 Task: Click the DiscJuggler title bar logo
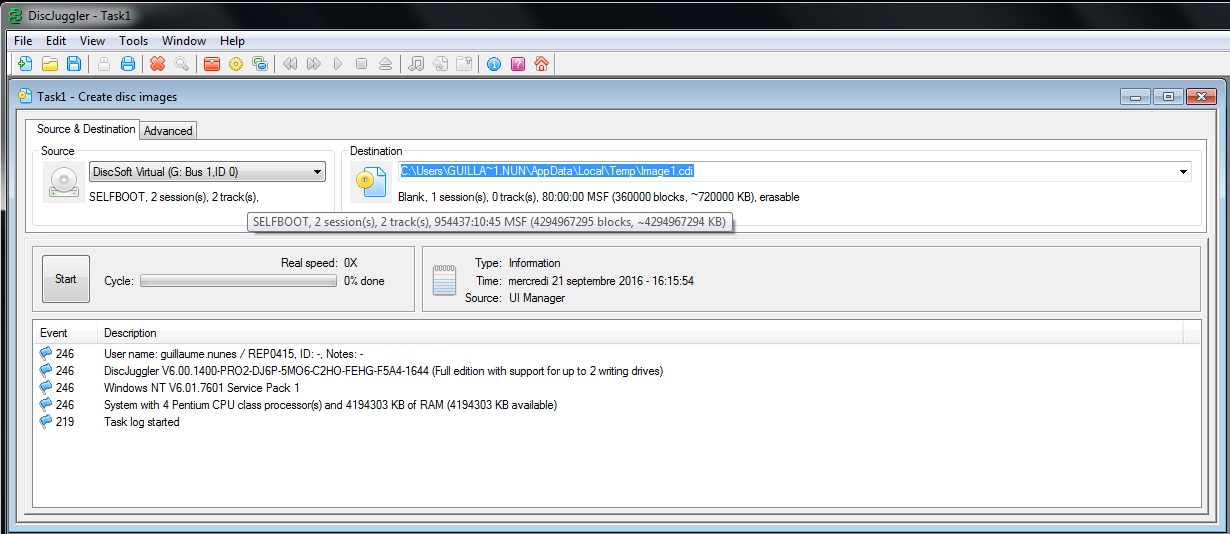click(x=15, y=15)
